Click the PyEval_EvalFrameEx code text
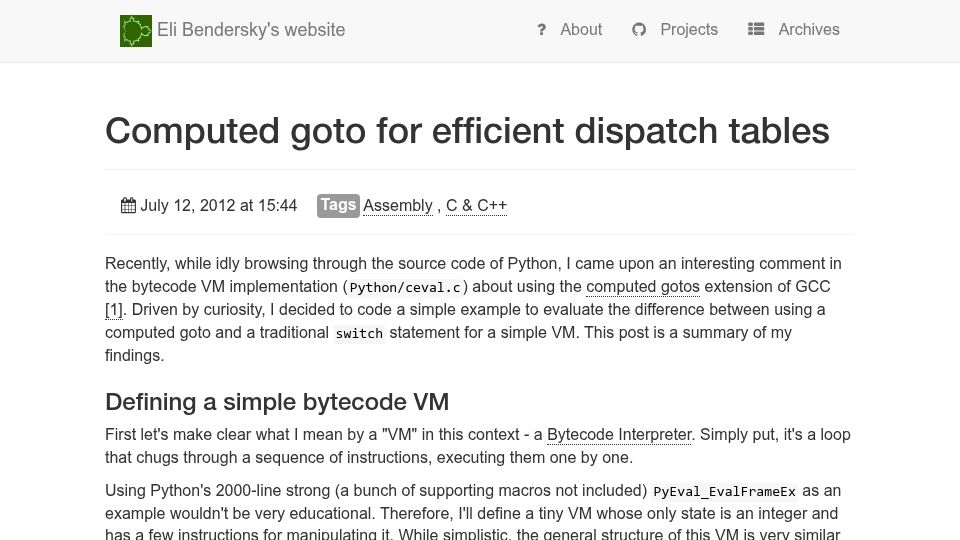The height and width of the screenshot is (540, 960). [724, 492]
